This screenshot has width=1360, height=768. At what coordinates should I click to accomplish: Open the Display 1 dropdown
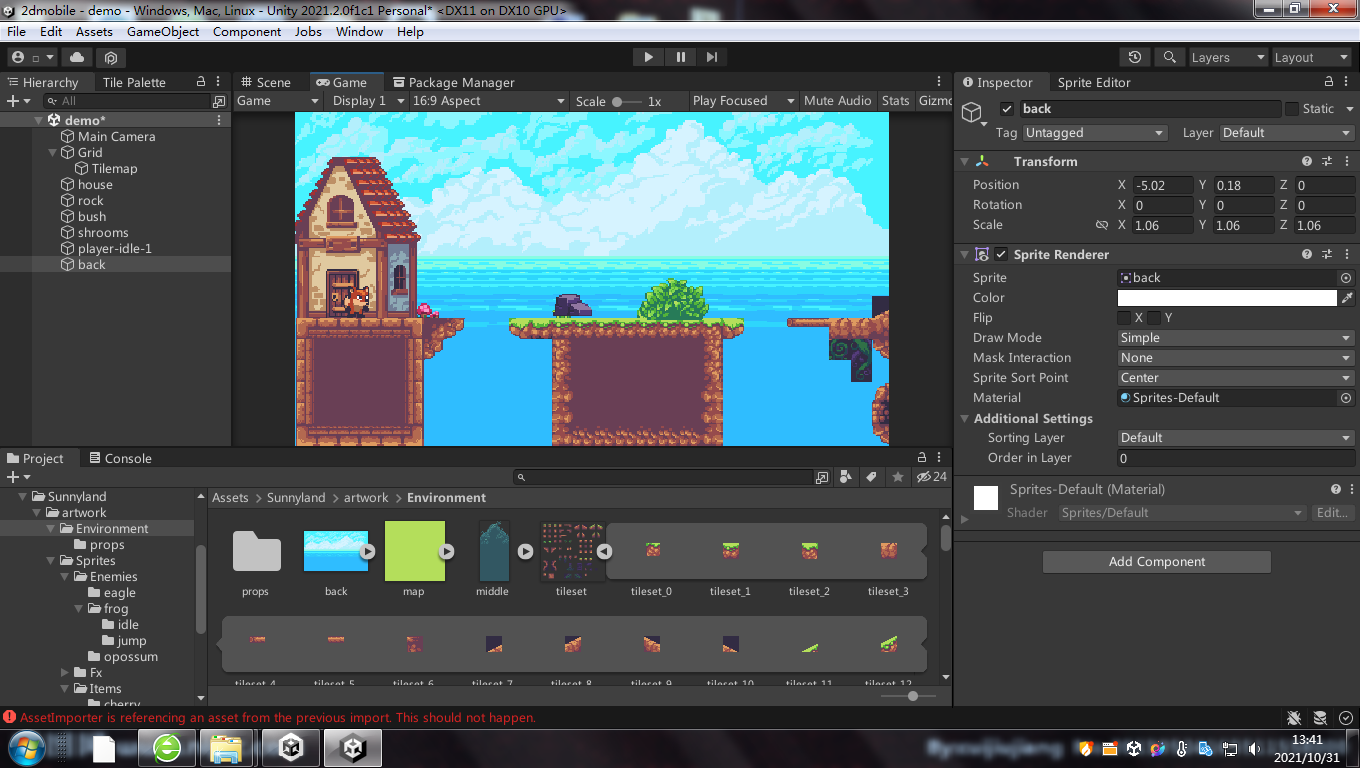tap(367, 101)
